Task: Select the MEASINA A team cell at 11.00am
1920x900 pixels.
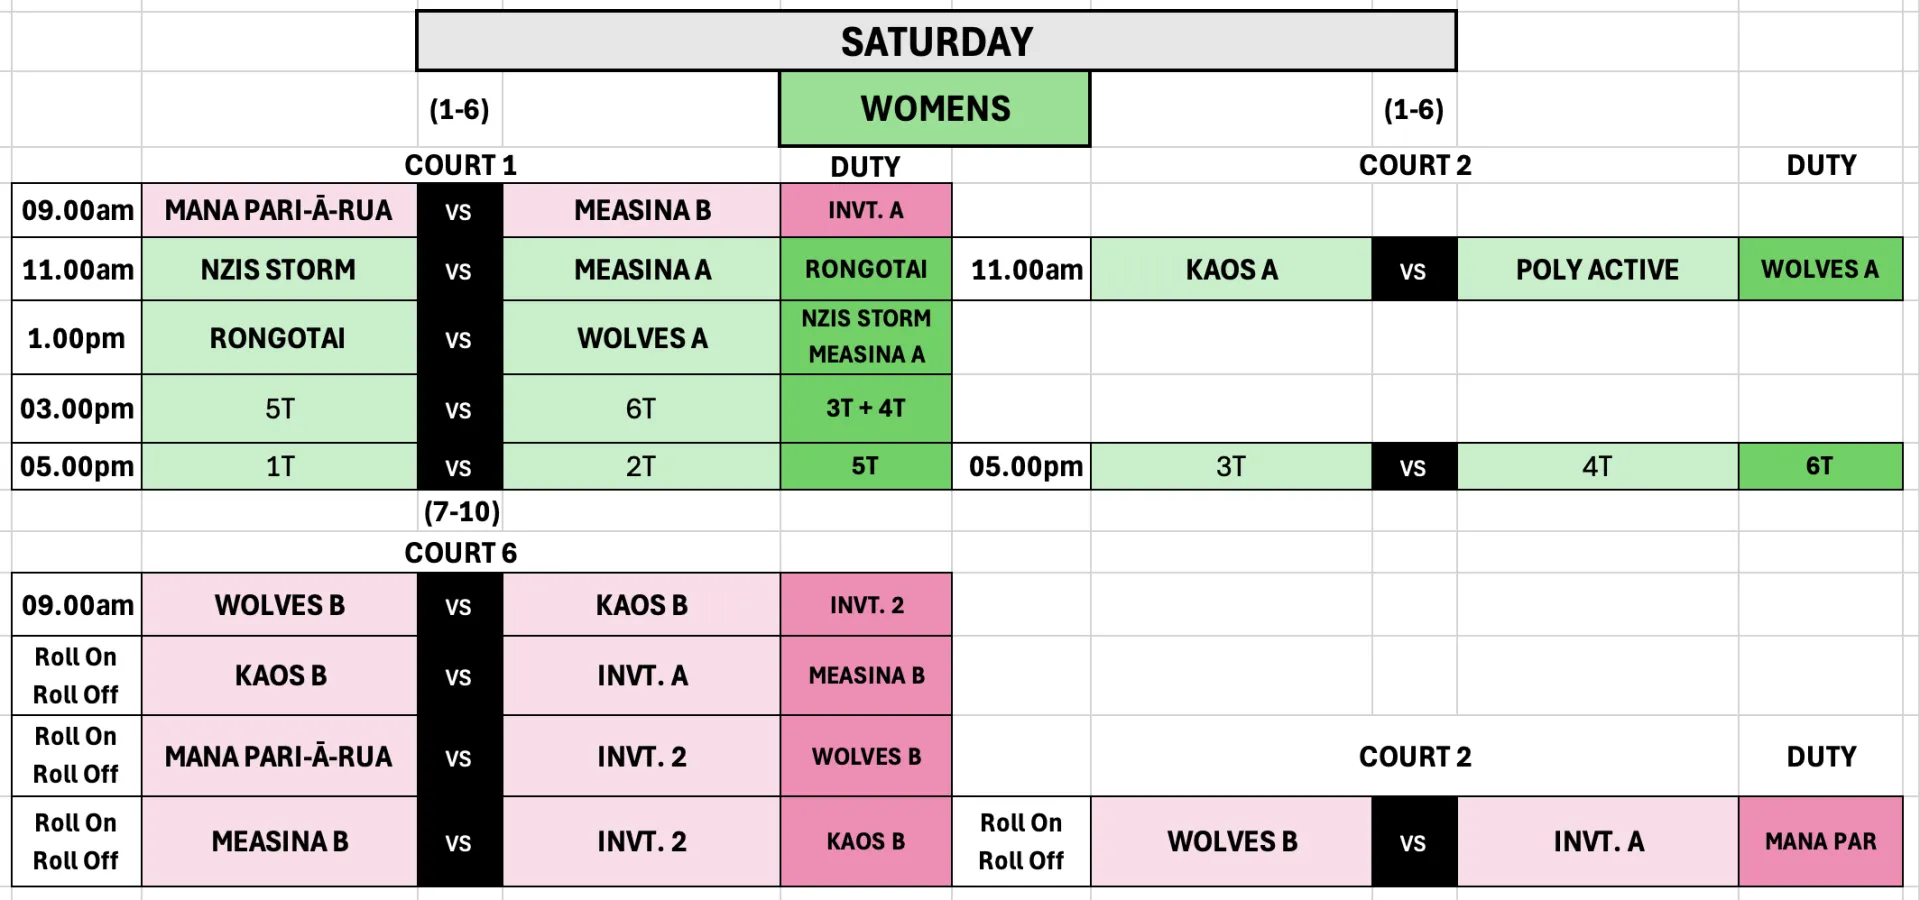Action: point(642,270)
